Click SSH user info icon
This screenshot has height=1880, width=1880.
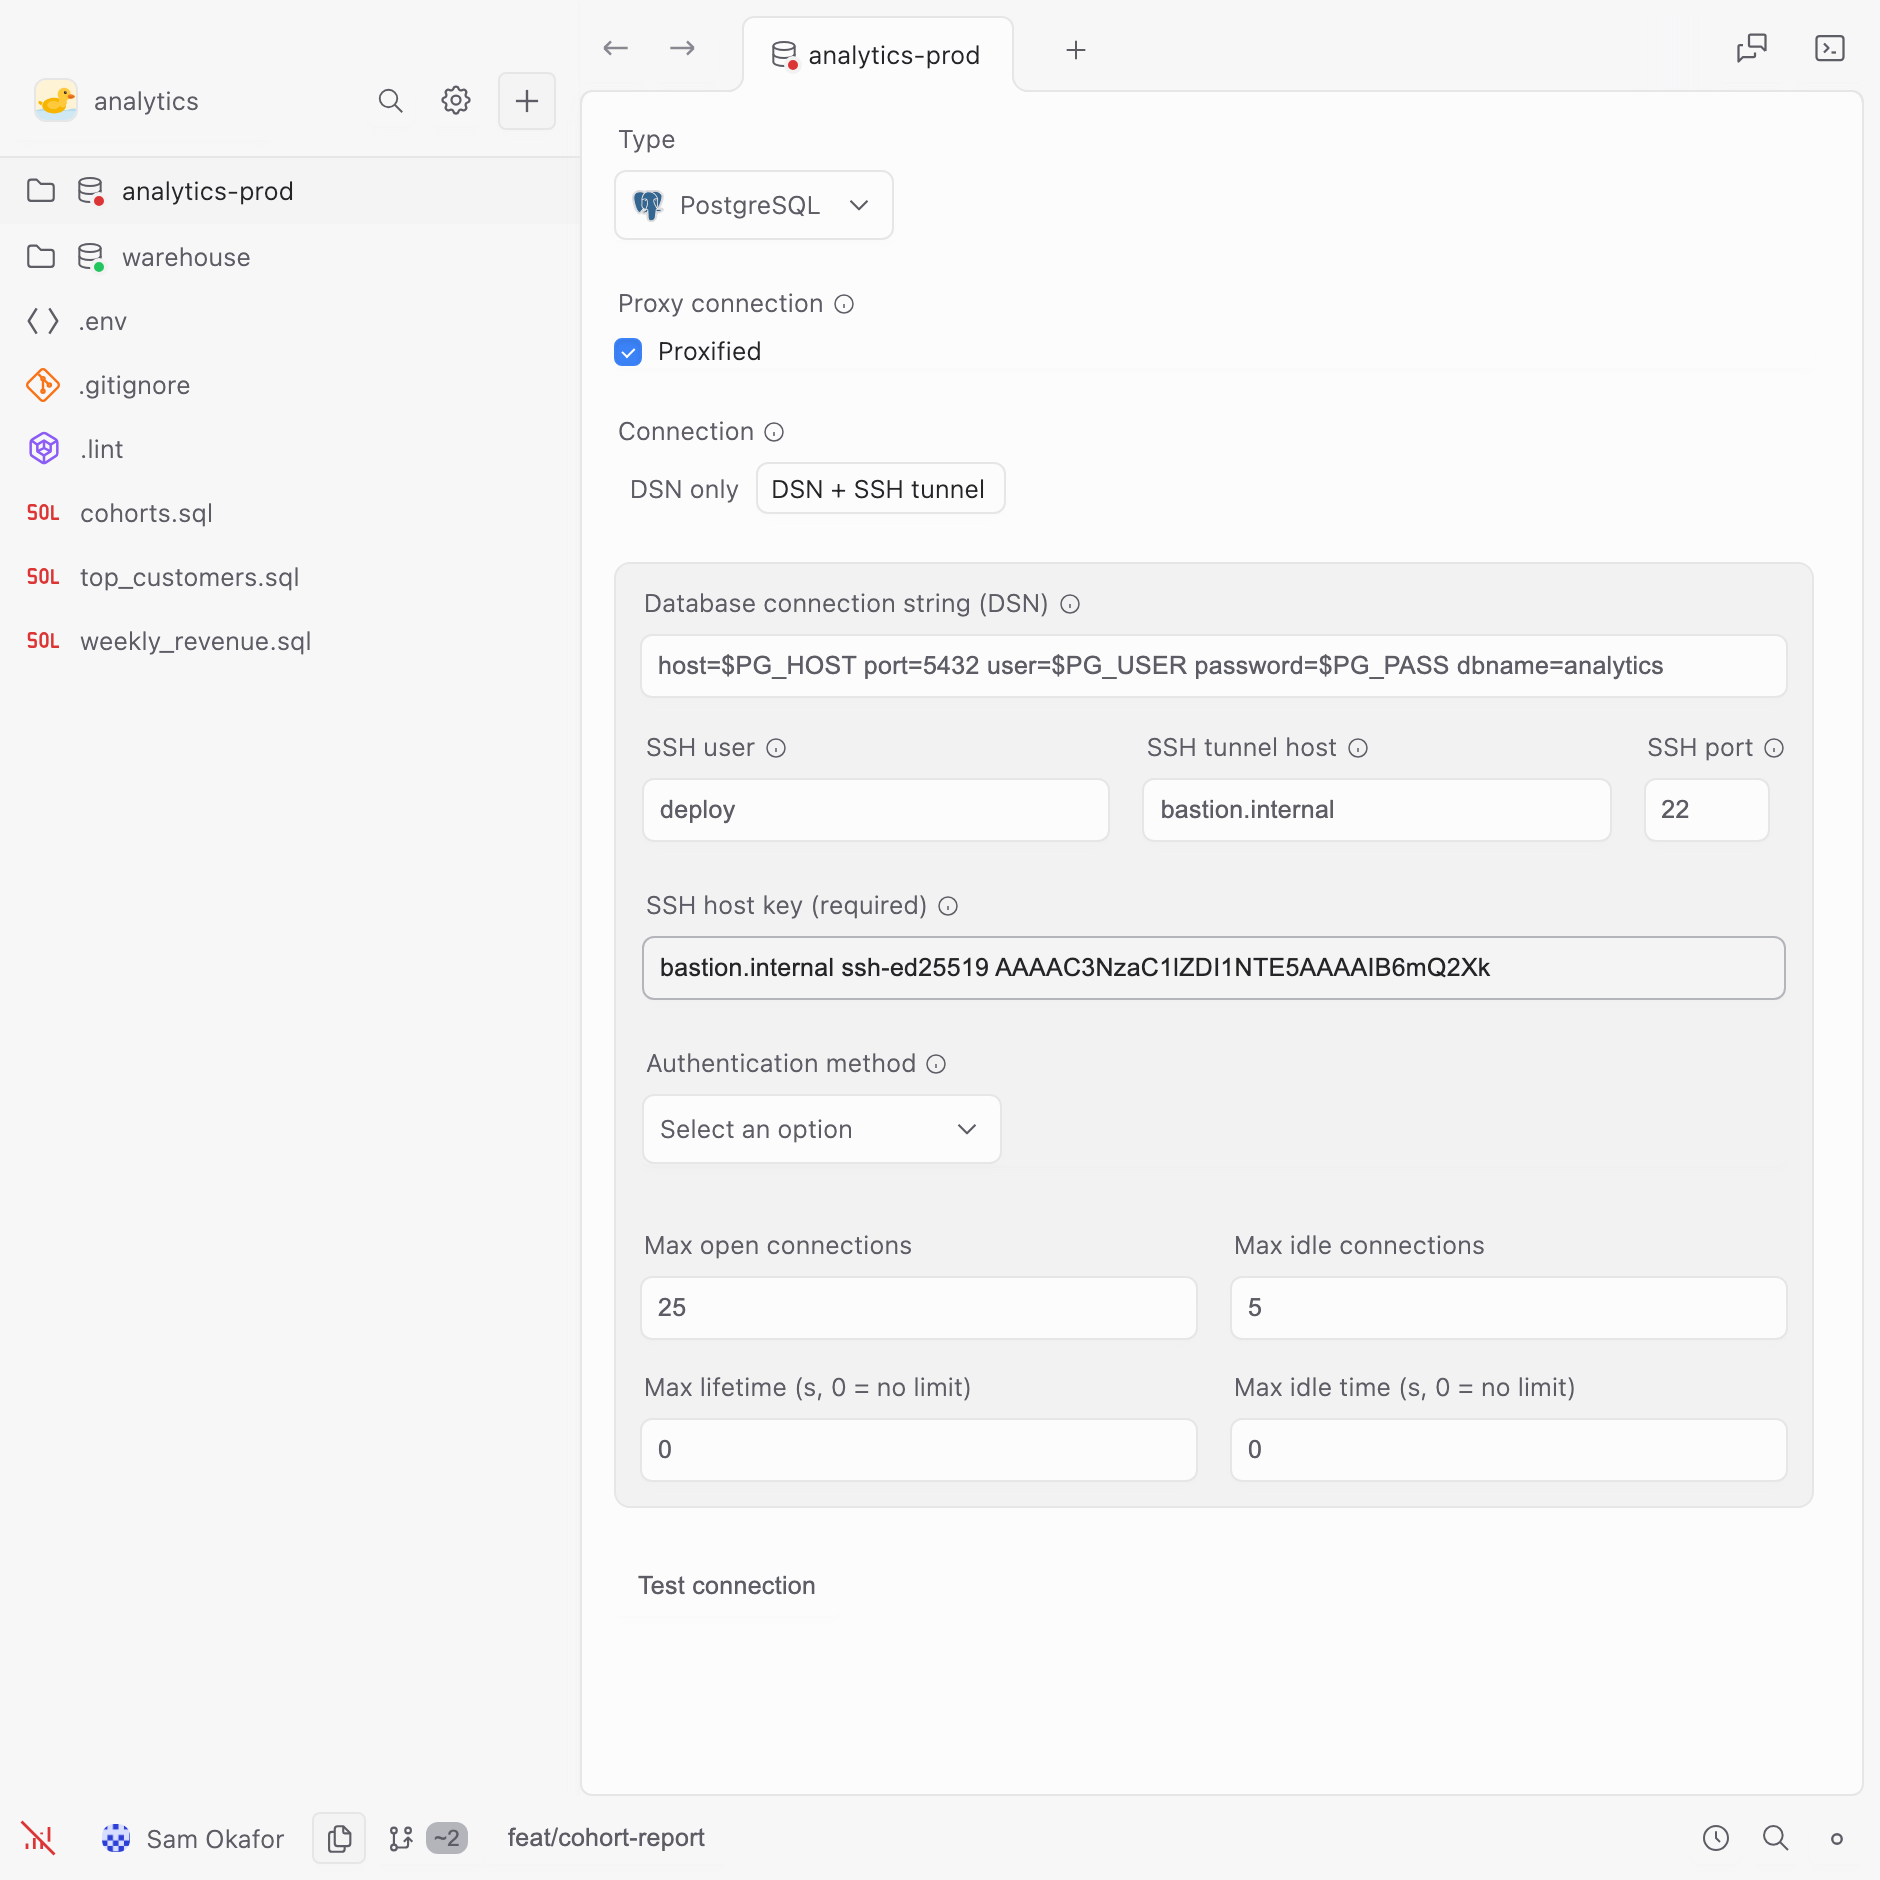776,748
